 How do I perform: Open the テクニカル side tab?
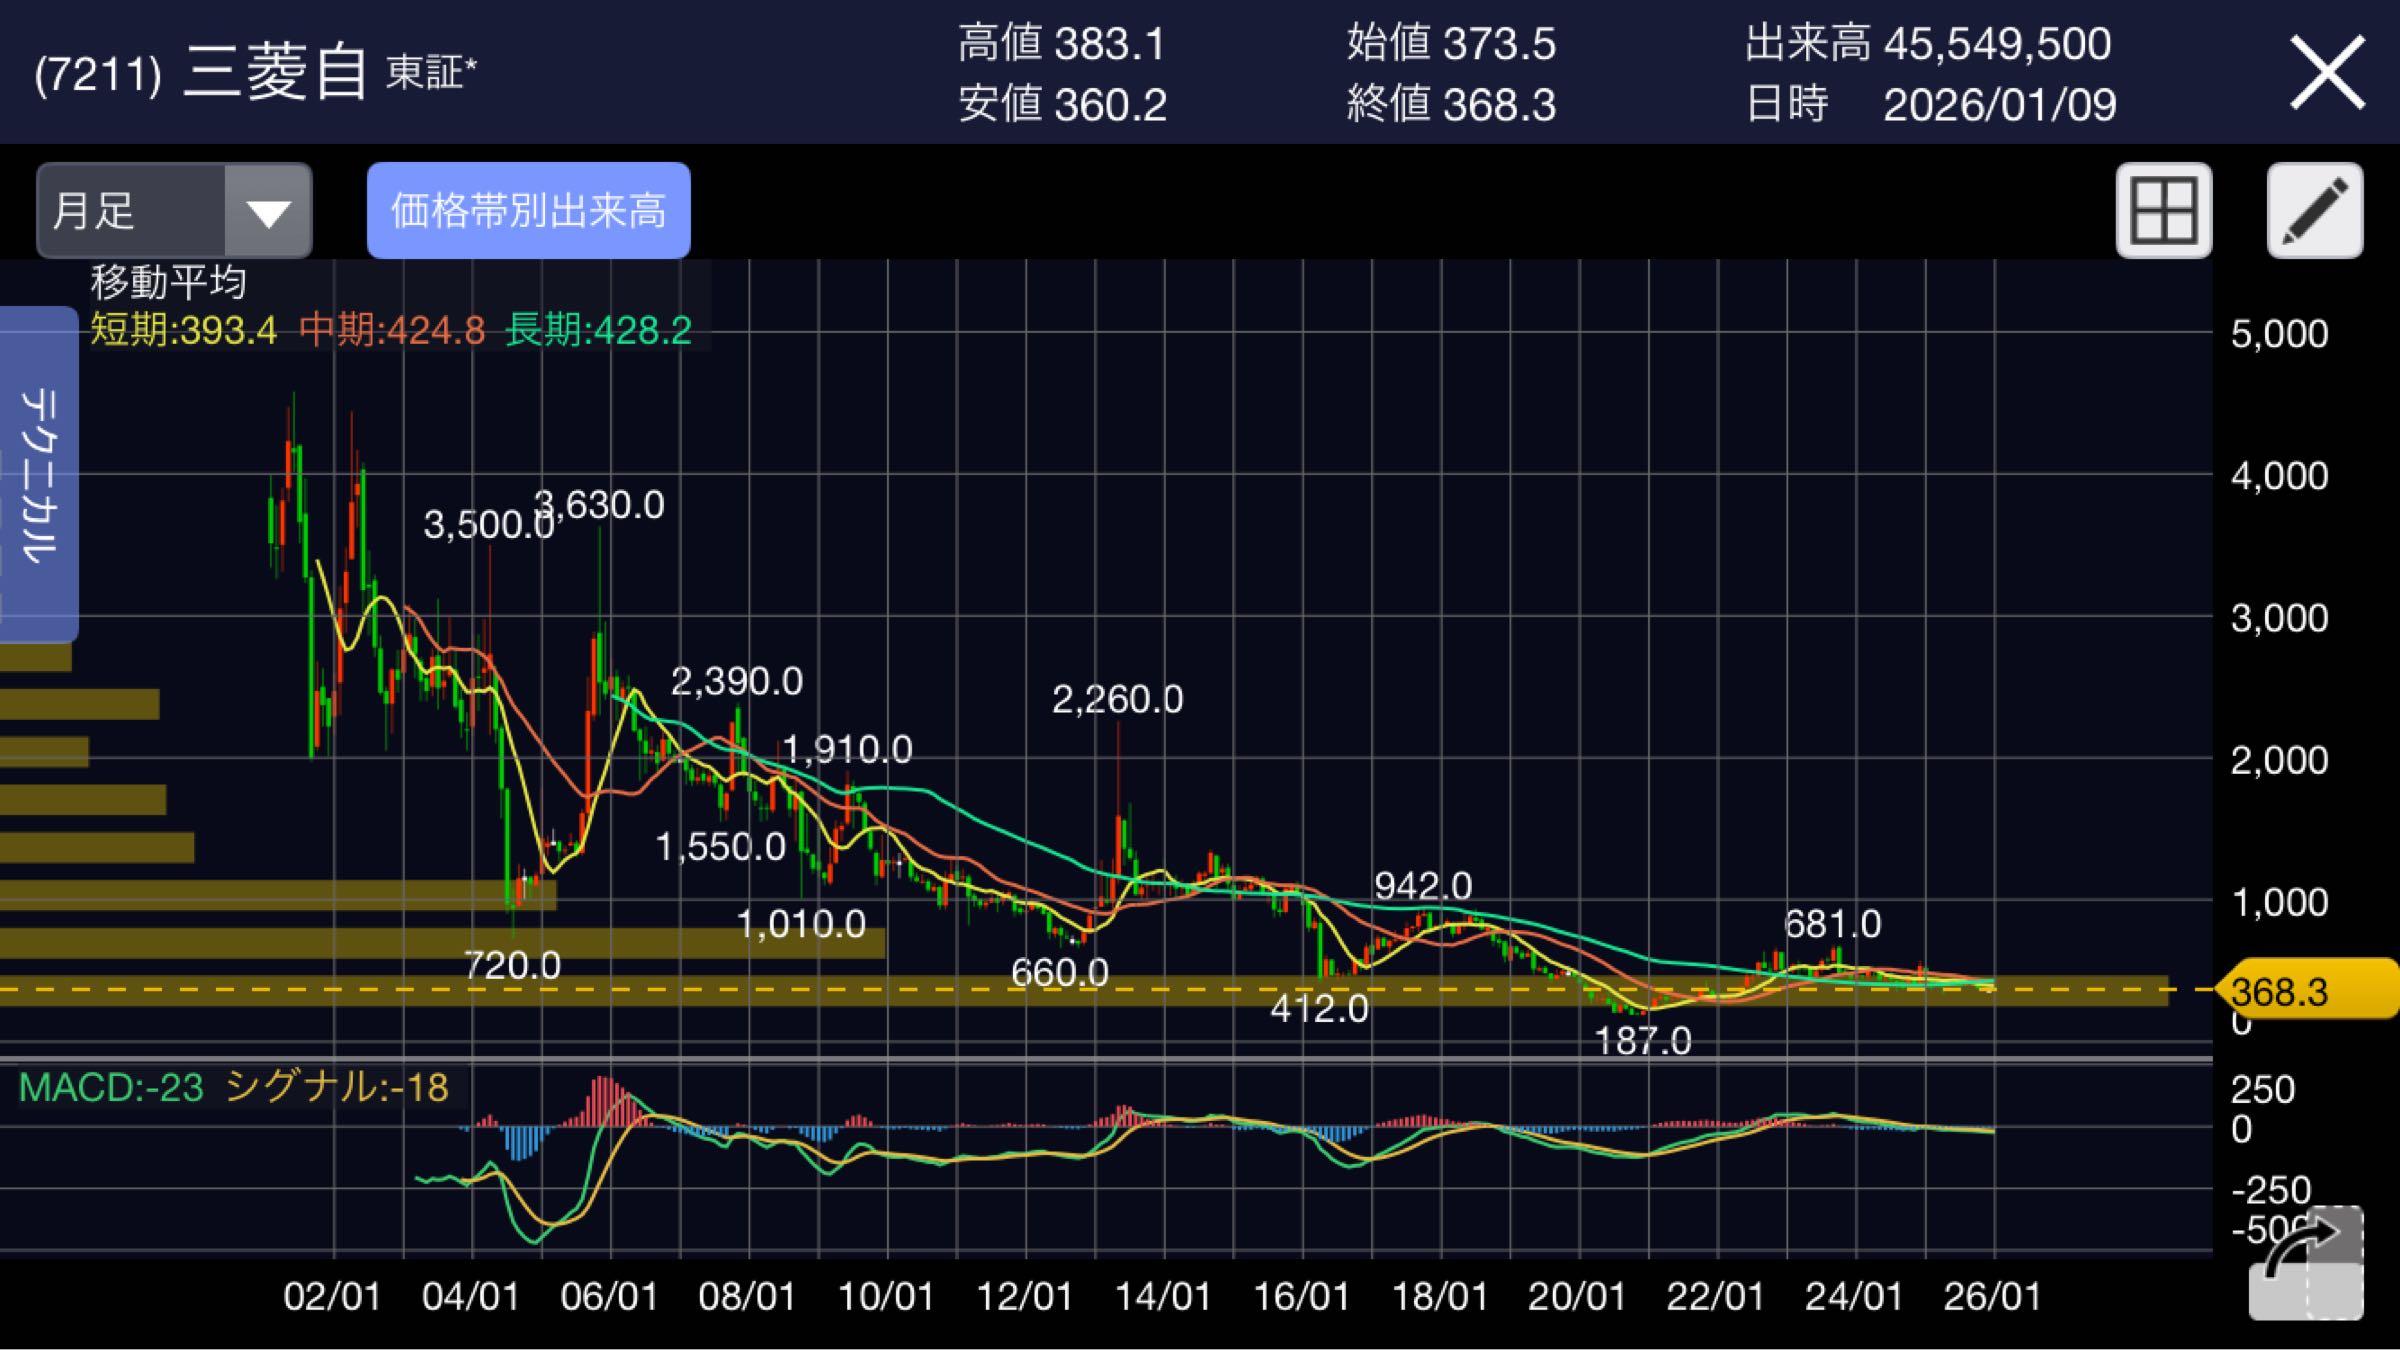click(38, 475)
